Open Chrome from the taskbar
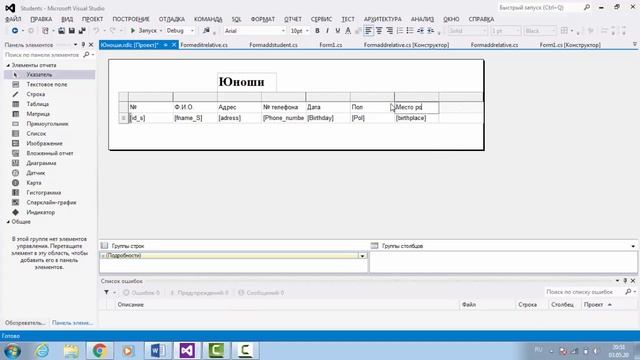640x360 pixels. pyautogui.click(x=99, y=351)
